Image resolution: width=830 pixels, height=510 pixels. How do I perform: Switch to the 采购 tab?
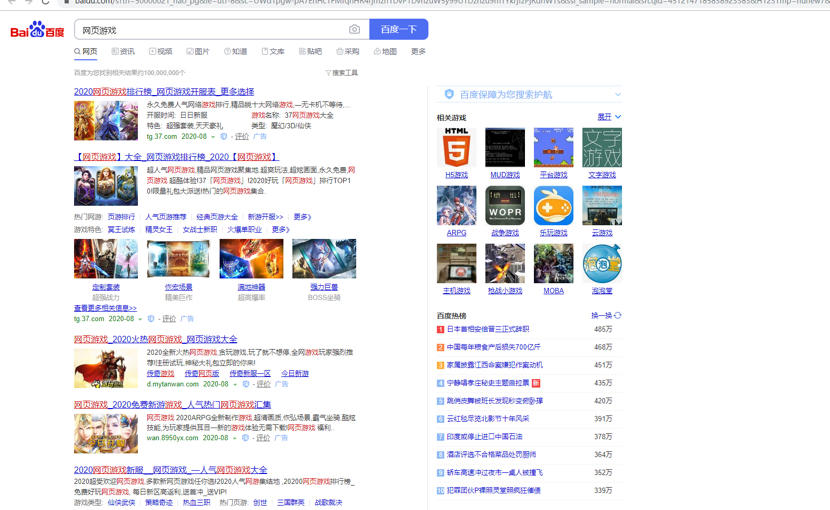coord(348,51)
